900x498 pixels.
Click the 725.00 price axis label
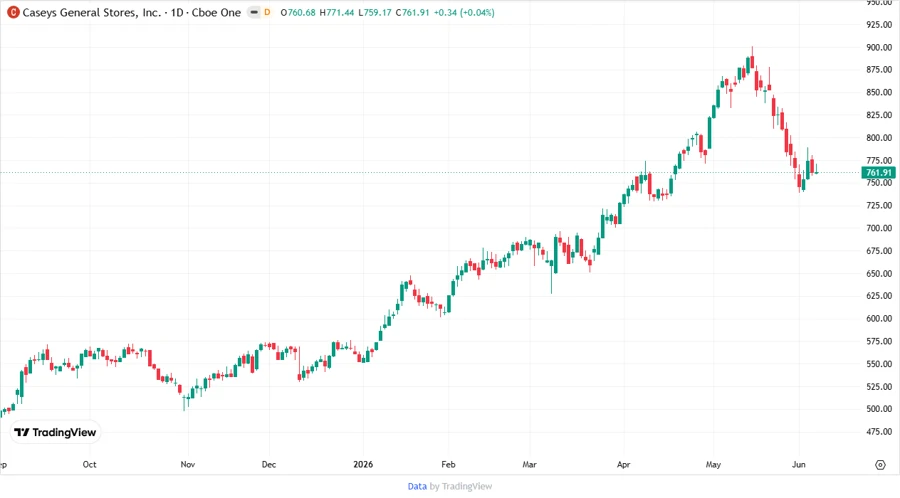pos(879,205)
